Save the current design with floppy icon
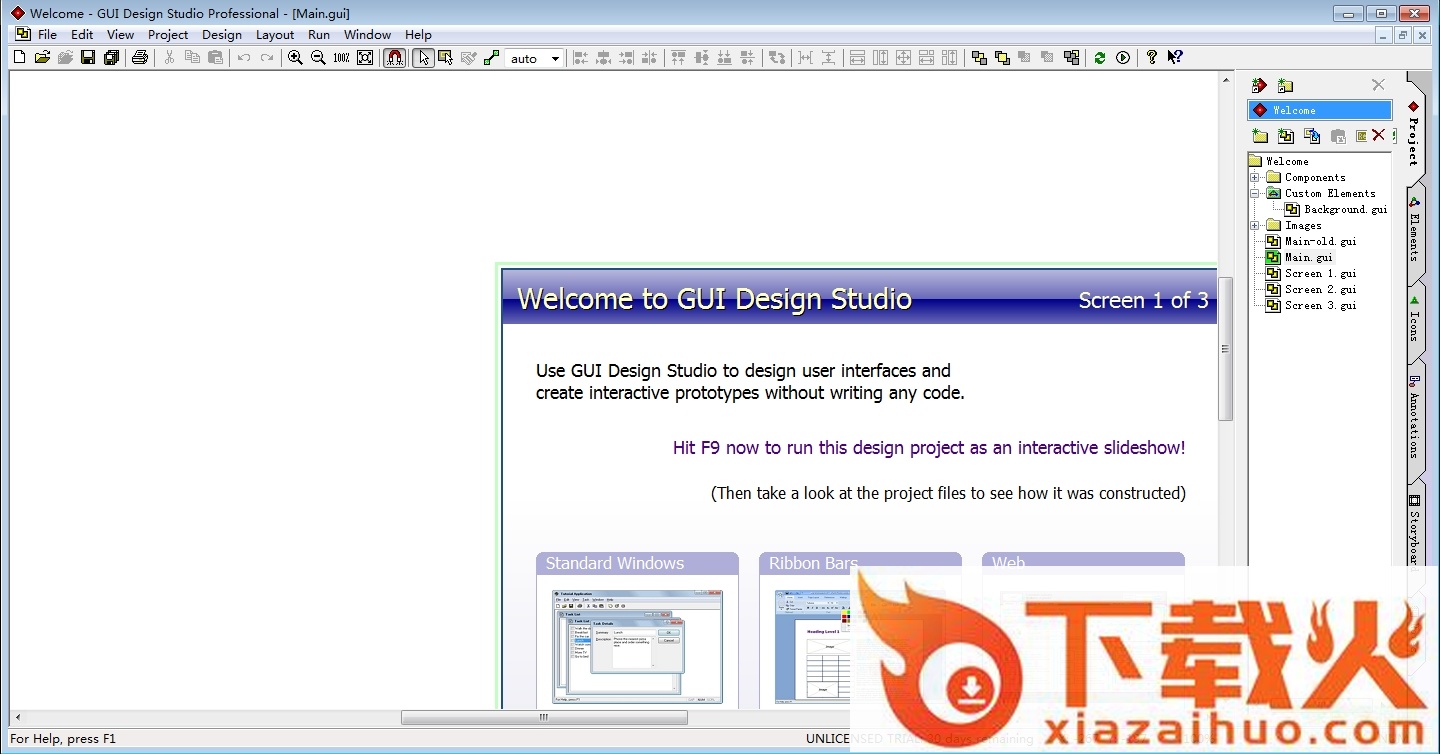1440x754 pixels. [88, 58]
